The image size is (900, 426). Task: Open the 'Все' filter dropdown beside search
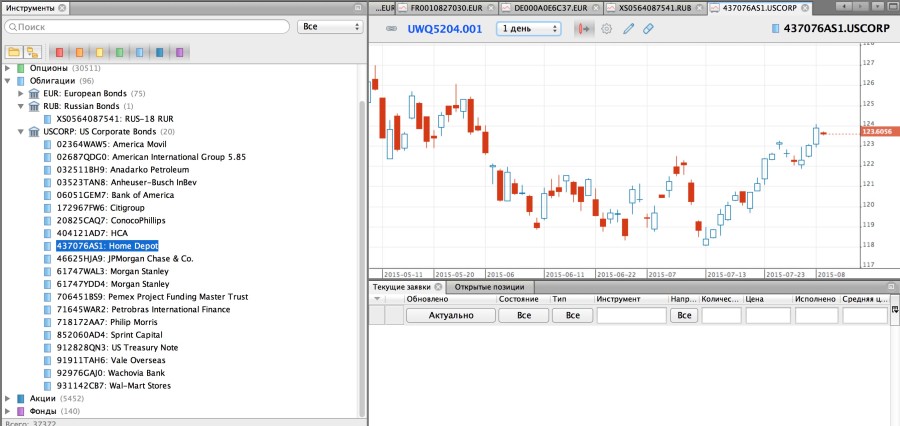point(331,27)
